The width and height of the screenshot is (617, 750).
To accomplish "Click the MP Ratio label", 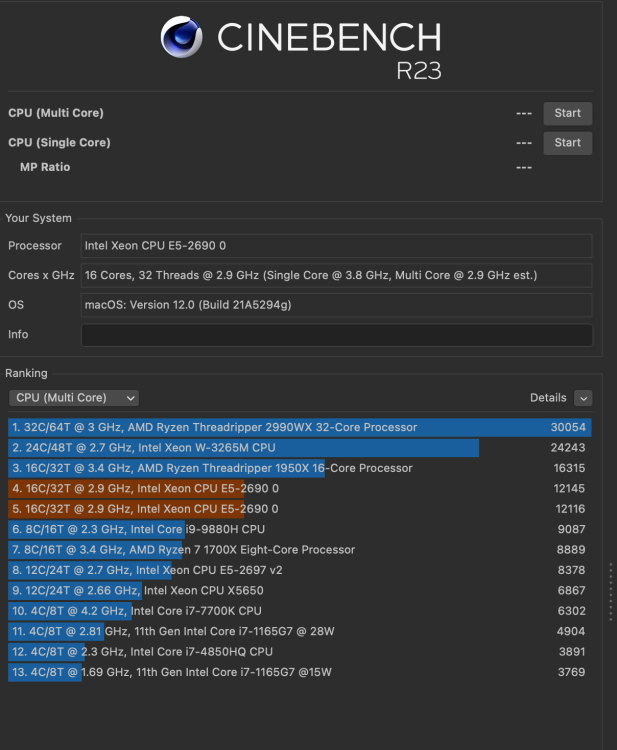I will [45, 167].
